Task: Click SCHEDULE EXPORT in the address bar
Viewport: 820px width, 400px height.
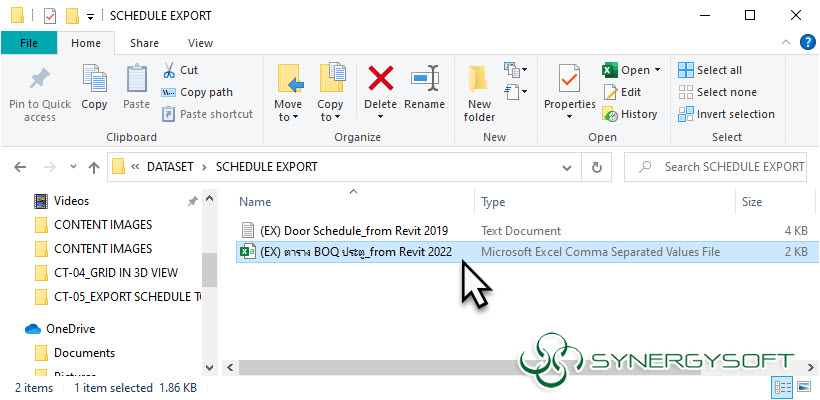Action: tap(267, 167)
